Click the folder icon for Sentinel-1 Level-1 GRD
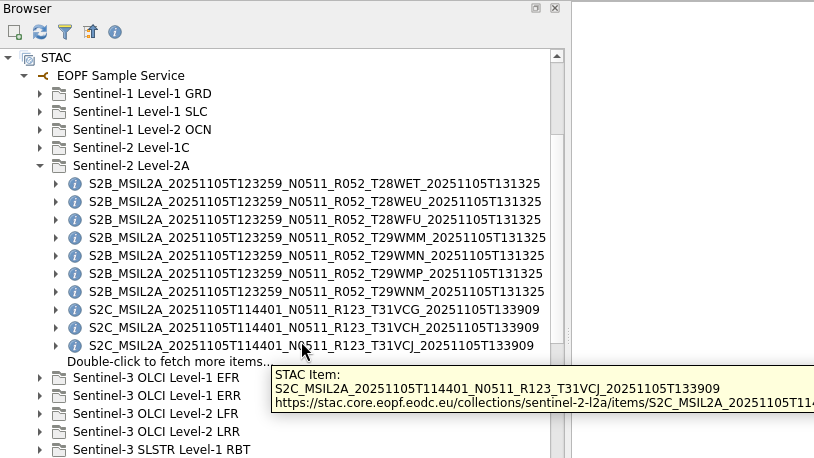 tap(59, 94)
